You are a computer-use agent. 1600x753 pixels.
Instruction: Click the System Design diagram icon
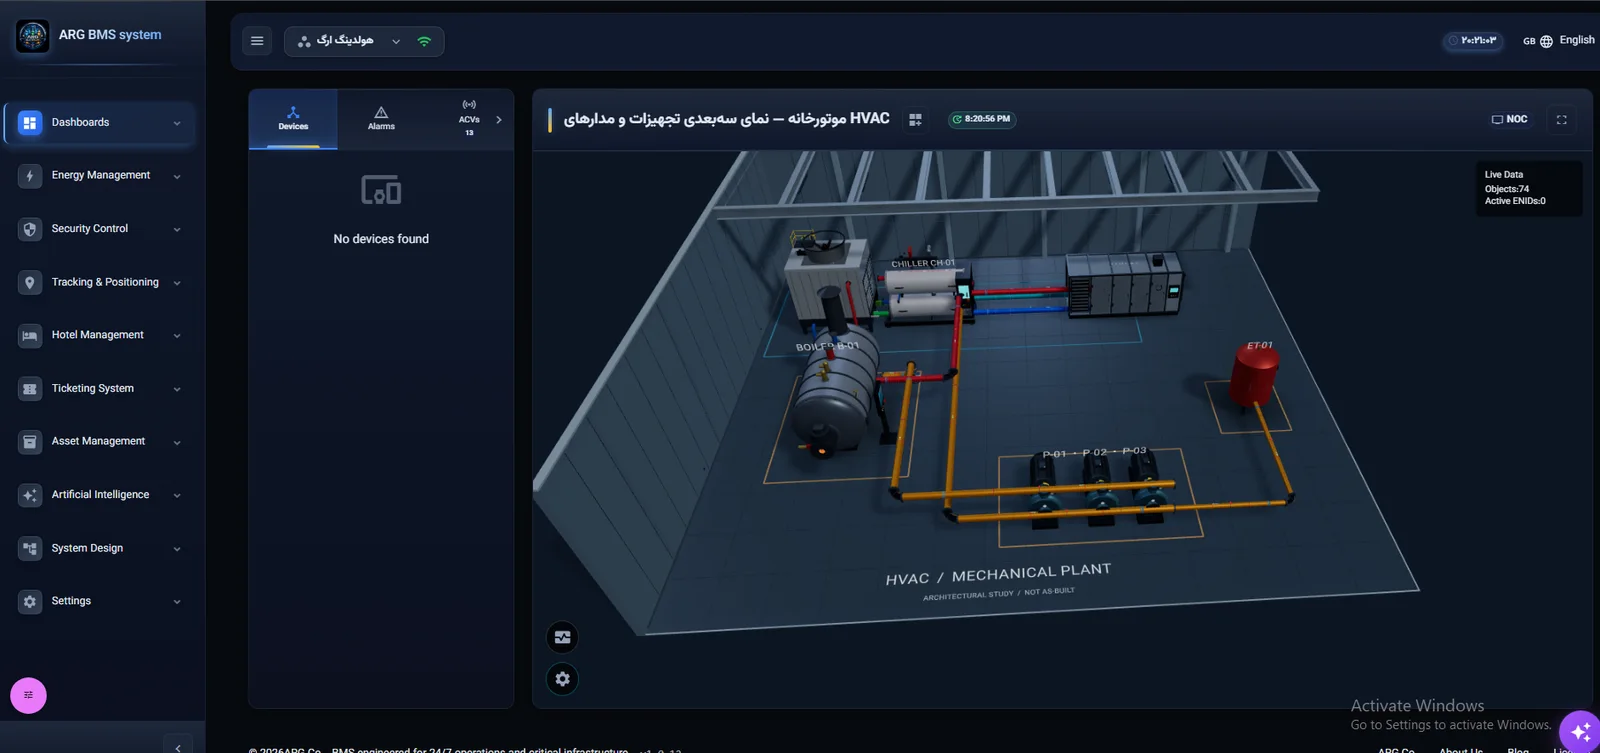[30, 548]
